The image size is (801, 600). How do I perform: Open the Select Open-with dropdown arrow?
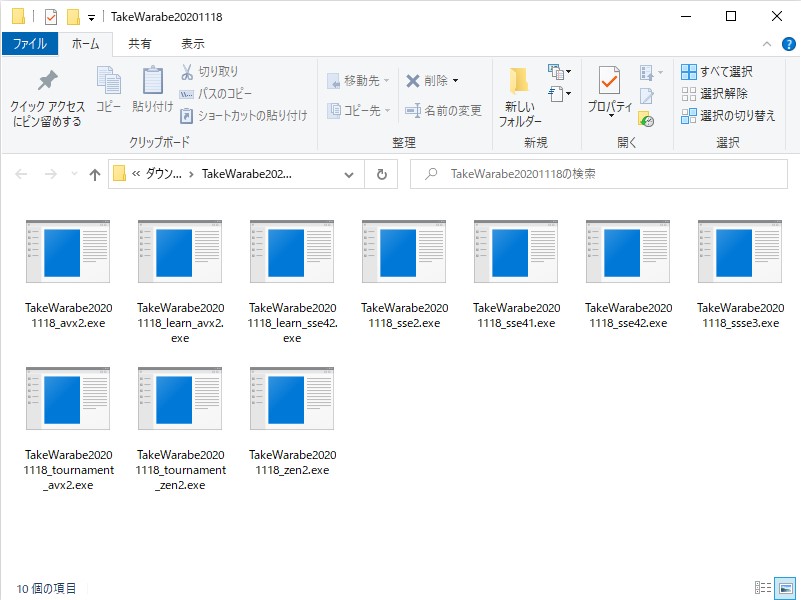click(x=661, y=73)
